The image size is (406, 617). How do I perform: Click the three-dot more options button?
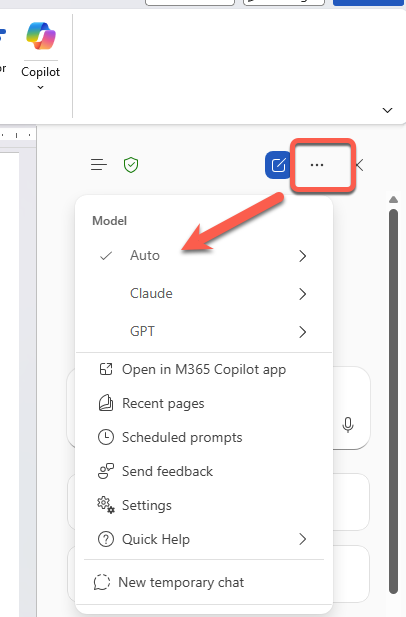pyautogui.click(x=317, y=165)
